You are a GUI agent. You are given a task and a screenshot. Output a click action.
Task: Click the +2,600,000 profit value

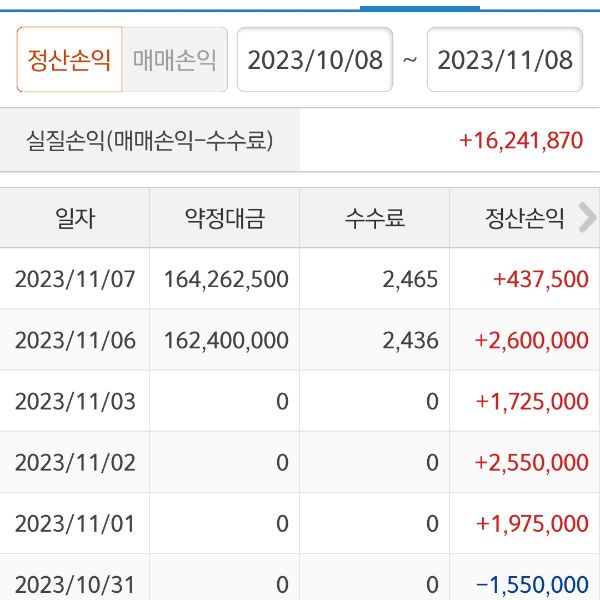[531, 340]
